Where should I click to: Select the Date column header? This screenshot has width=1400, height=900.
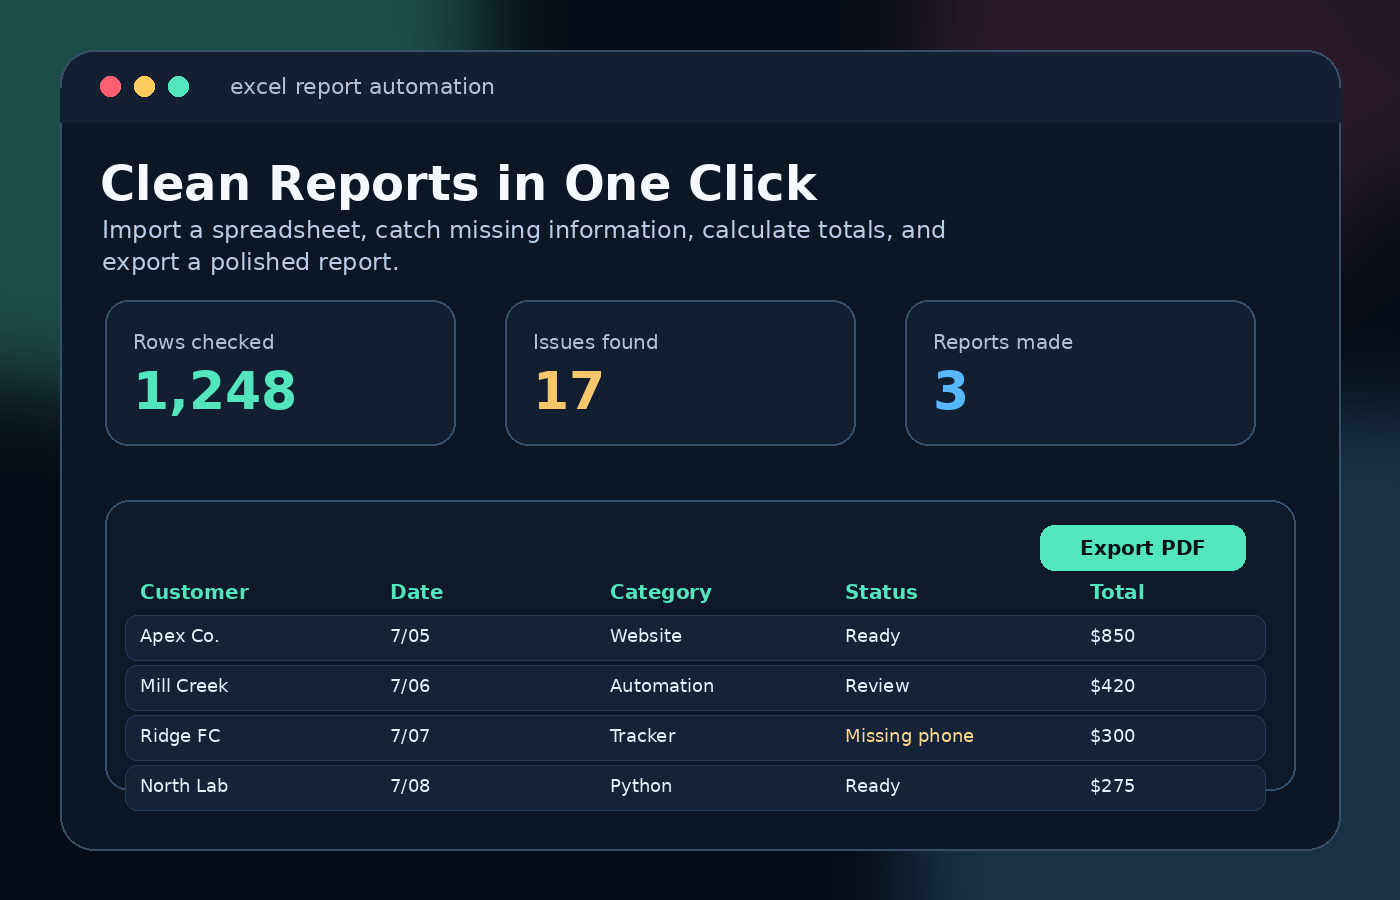pyautogui.click(x=416, y=592)
